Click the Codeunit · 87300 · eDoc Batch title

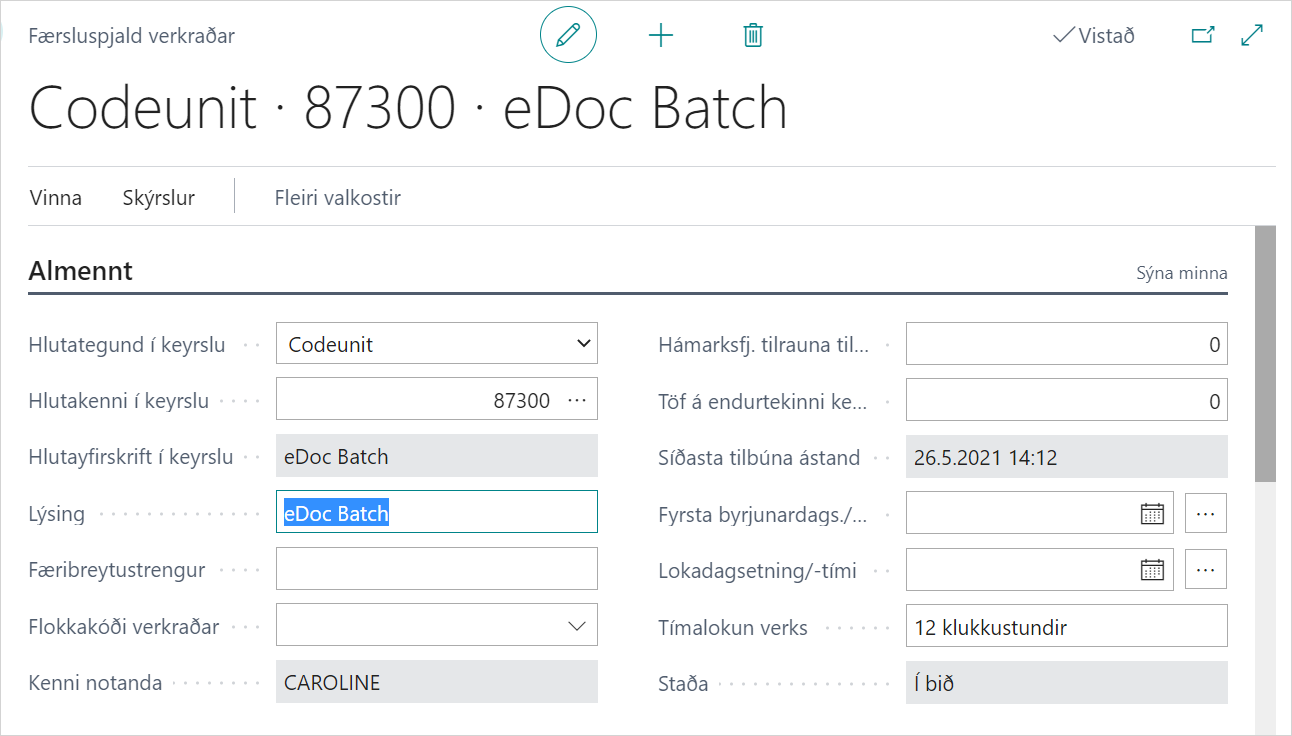[x=408, y=108]
